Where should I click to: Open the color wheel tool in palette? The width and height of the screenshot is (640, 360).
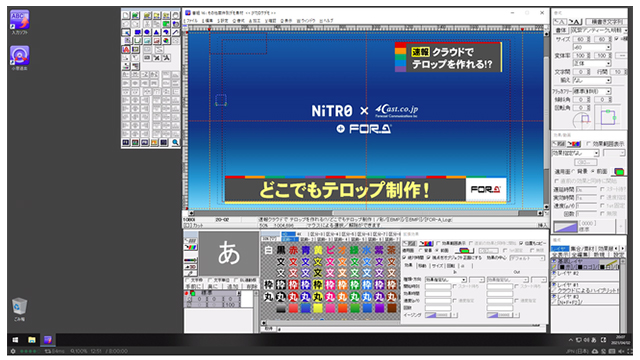[x=166, y=40]
